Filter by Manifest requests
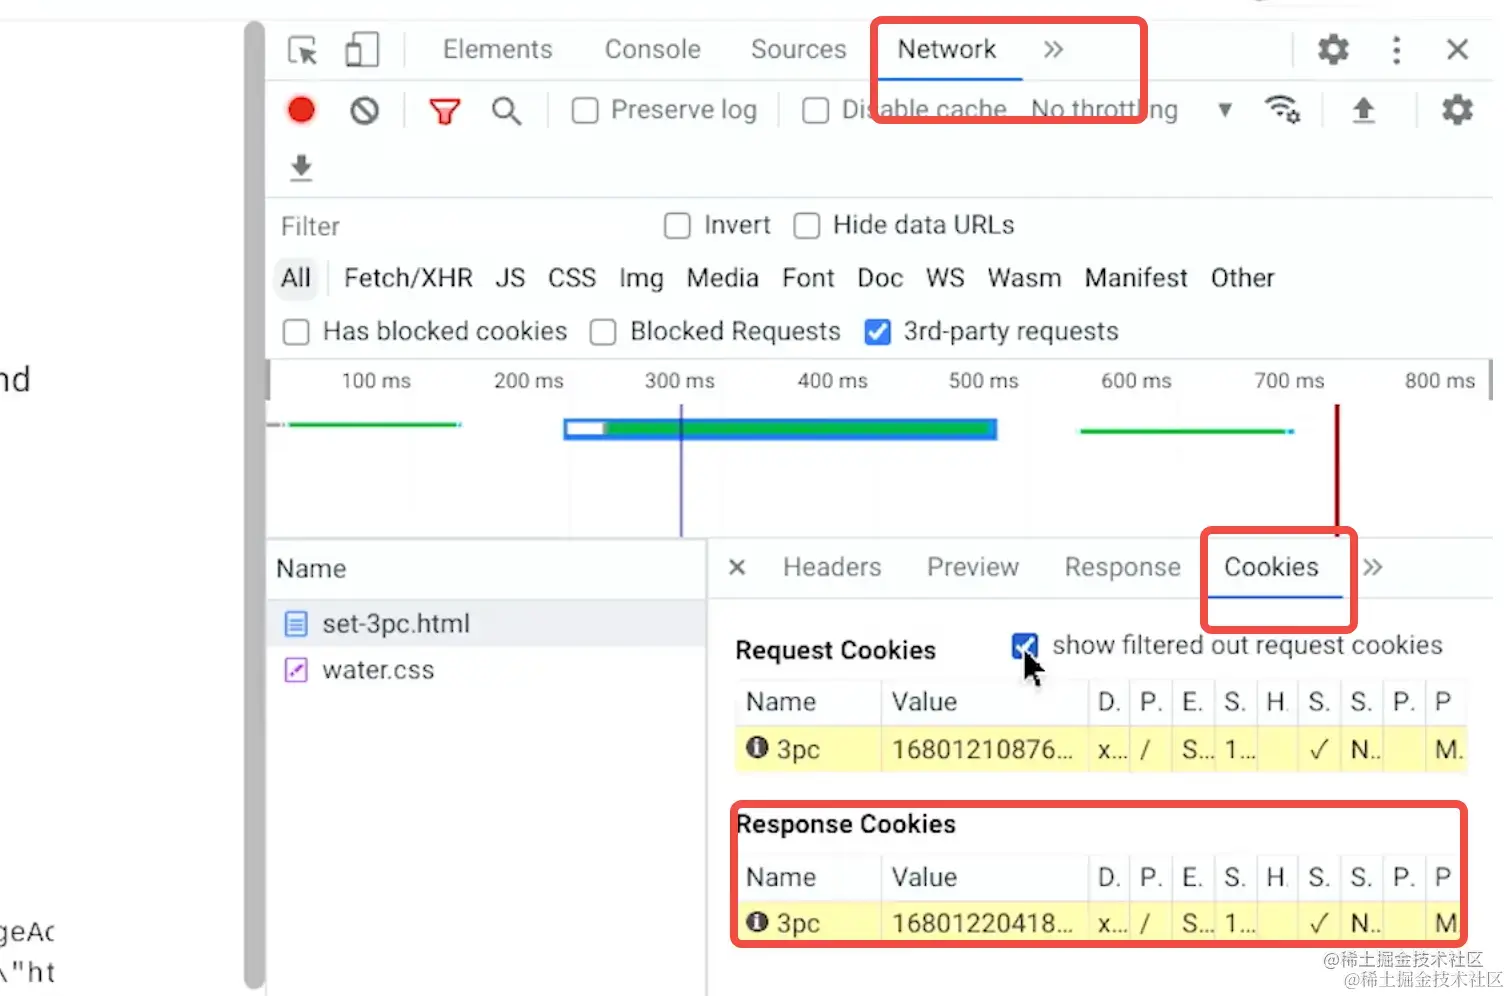 tap(1136, 278)
